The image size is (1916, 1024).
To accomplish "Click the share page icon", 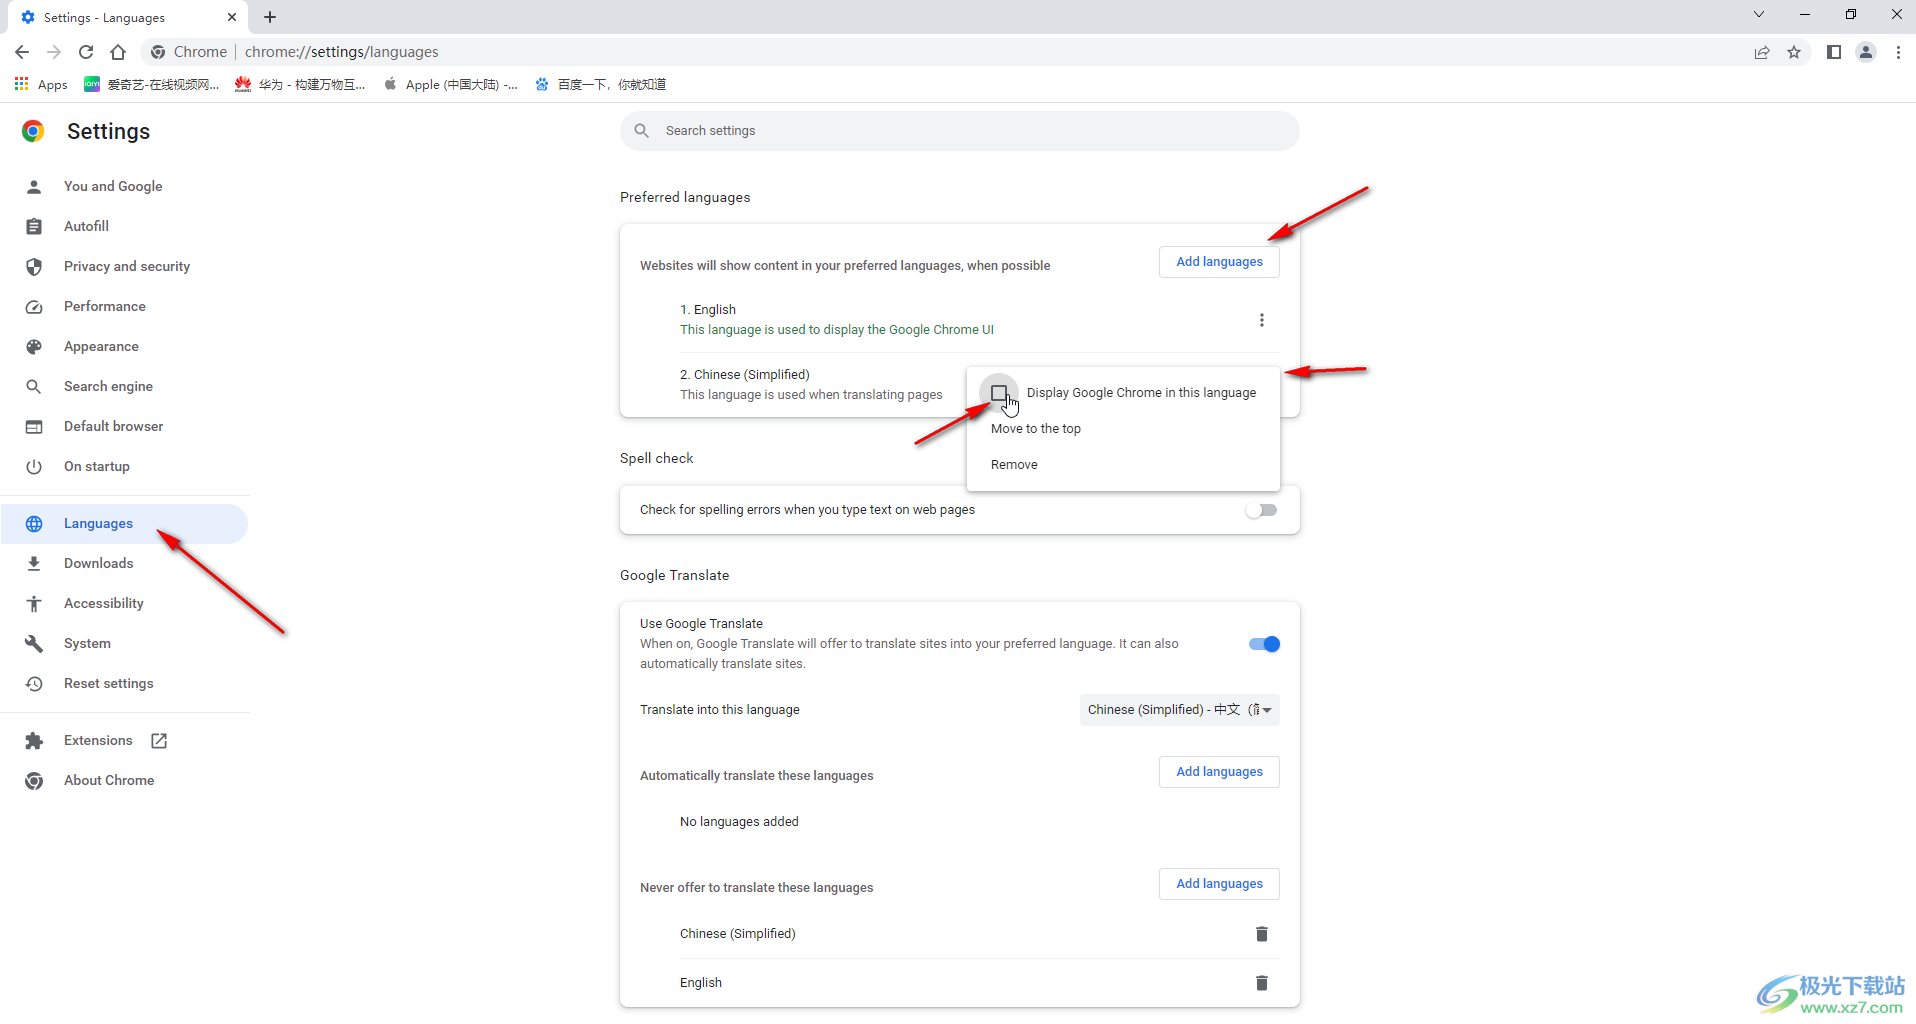I will coord(1762,52).
